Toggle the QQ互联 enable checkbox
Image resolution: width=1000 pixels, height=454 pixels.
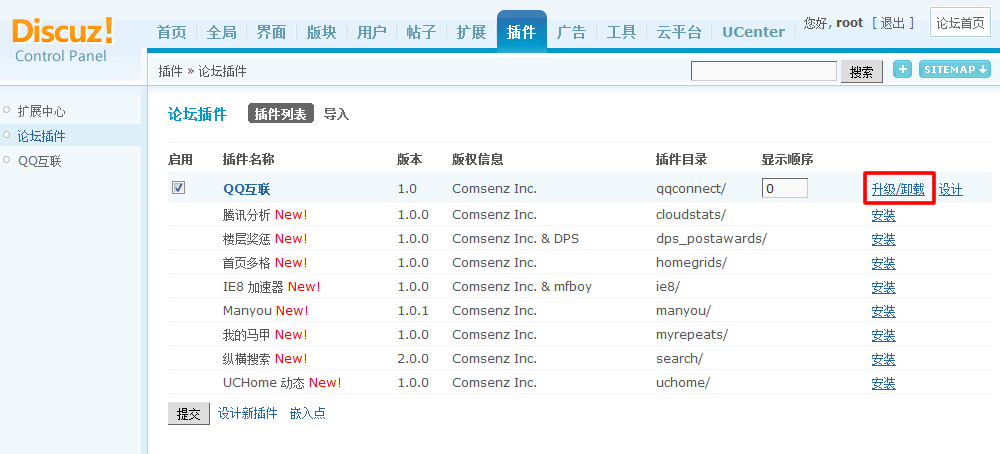[179, 188]
